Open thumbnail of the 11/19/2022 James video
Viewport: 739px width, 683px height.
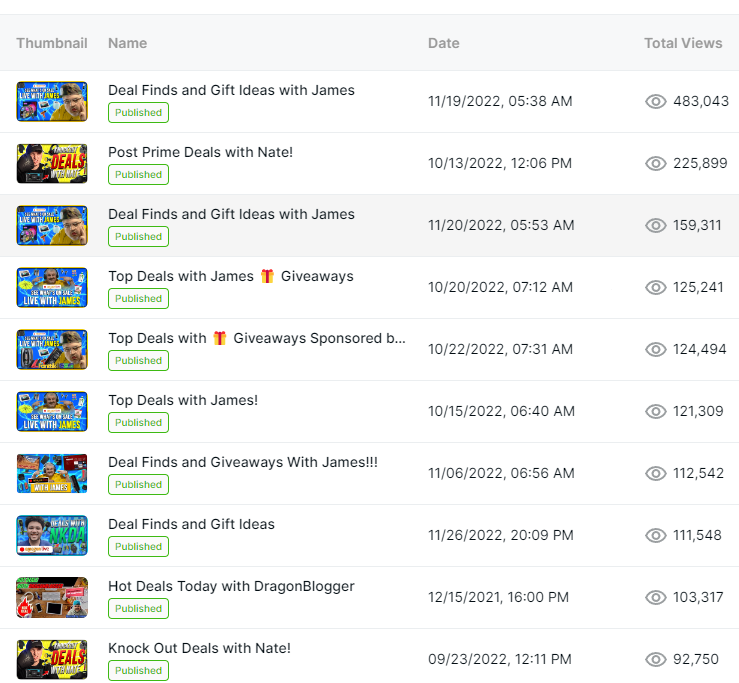pos(52,102)
